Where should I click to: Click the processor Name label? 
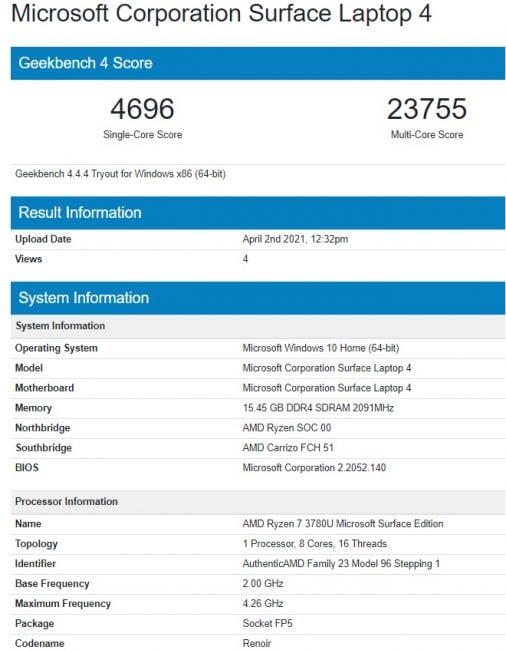tap(28, 524)
